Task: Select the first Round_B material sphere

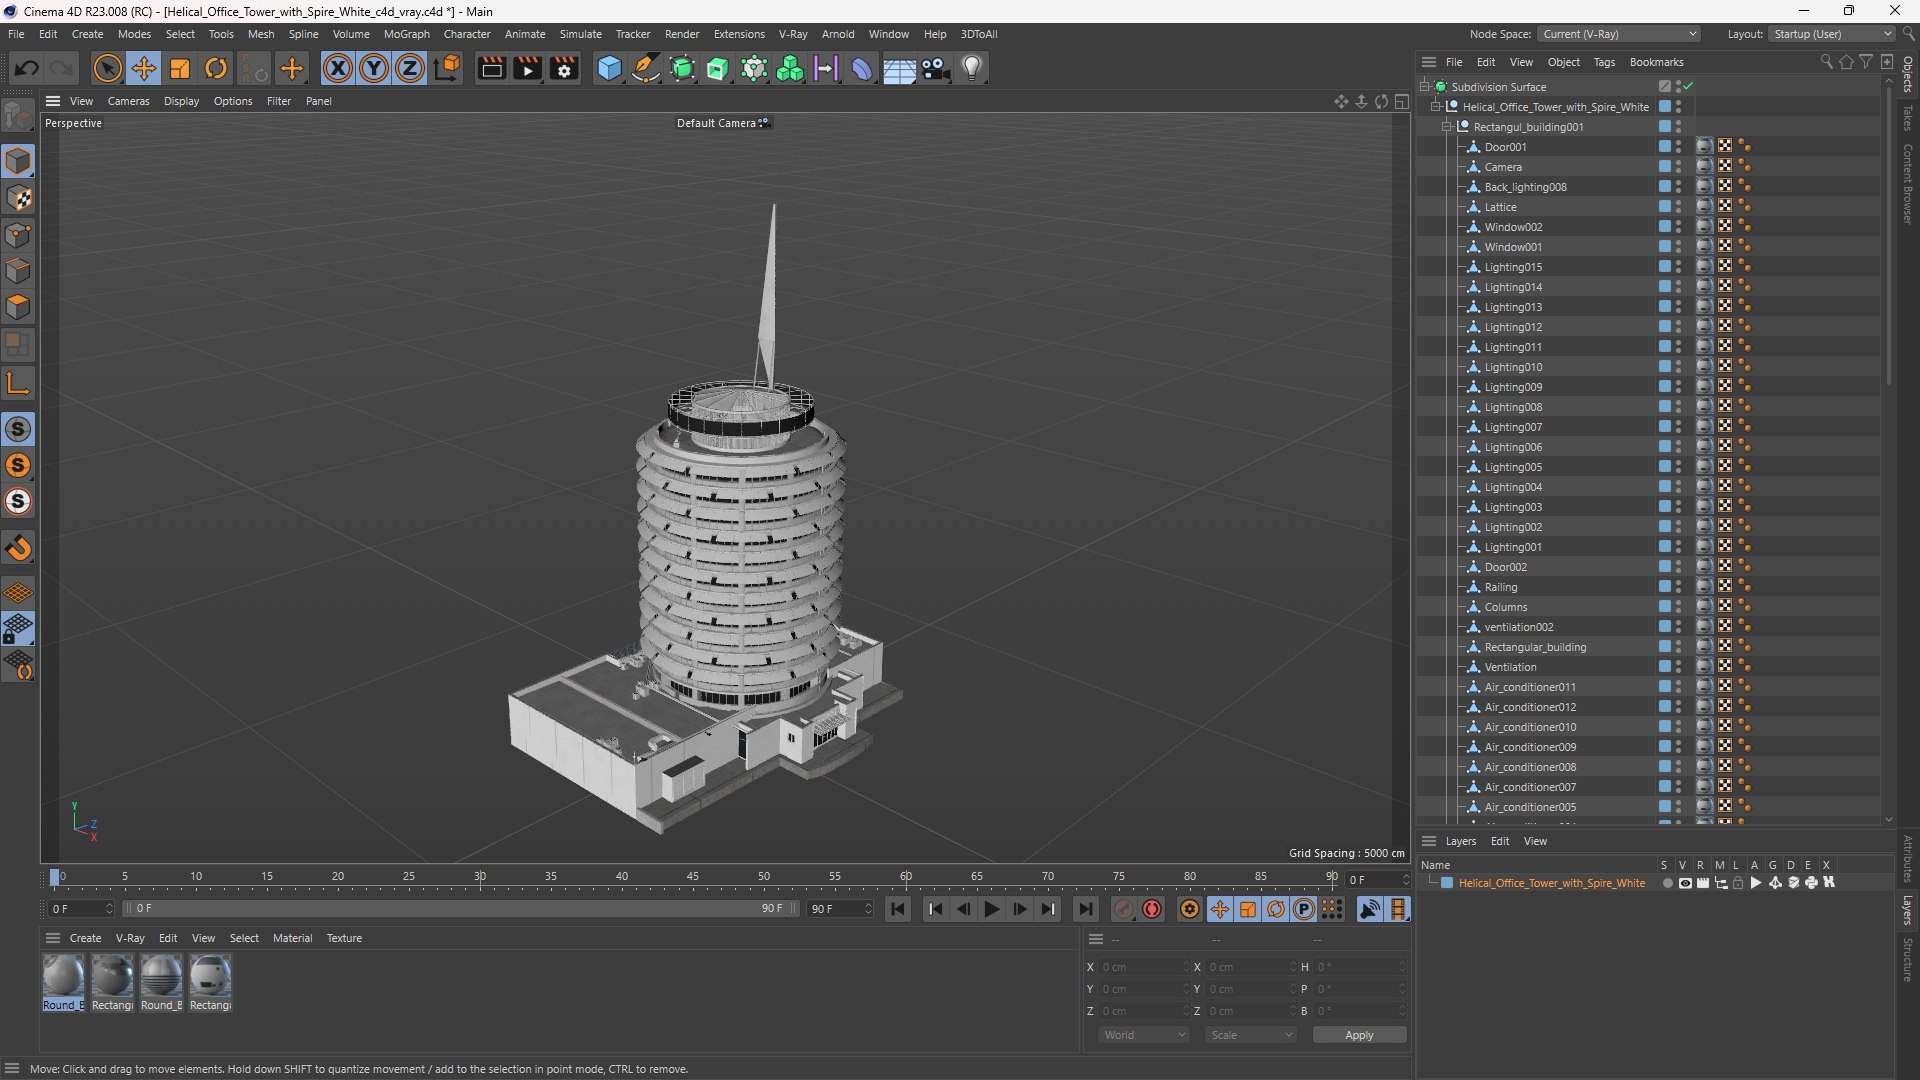Action: coord(63,975)
